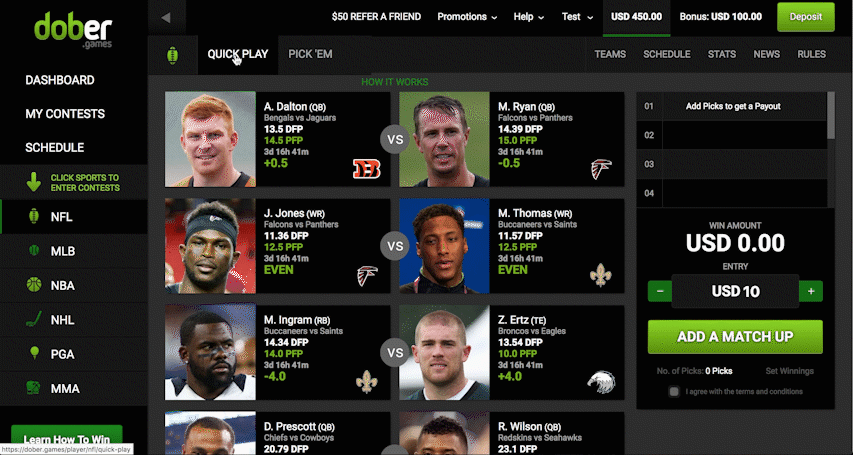Click the ADD A MATCH UP button

pos(735,337)
